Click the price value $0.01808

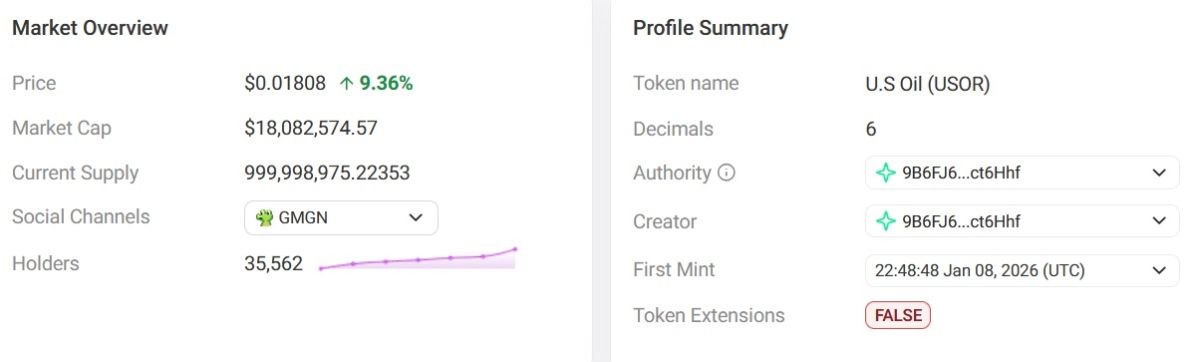tap(285, 84)
